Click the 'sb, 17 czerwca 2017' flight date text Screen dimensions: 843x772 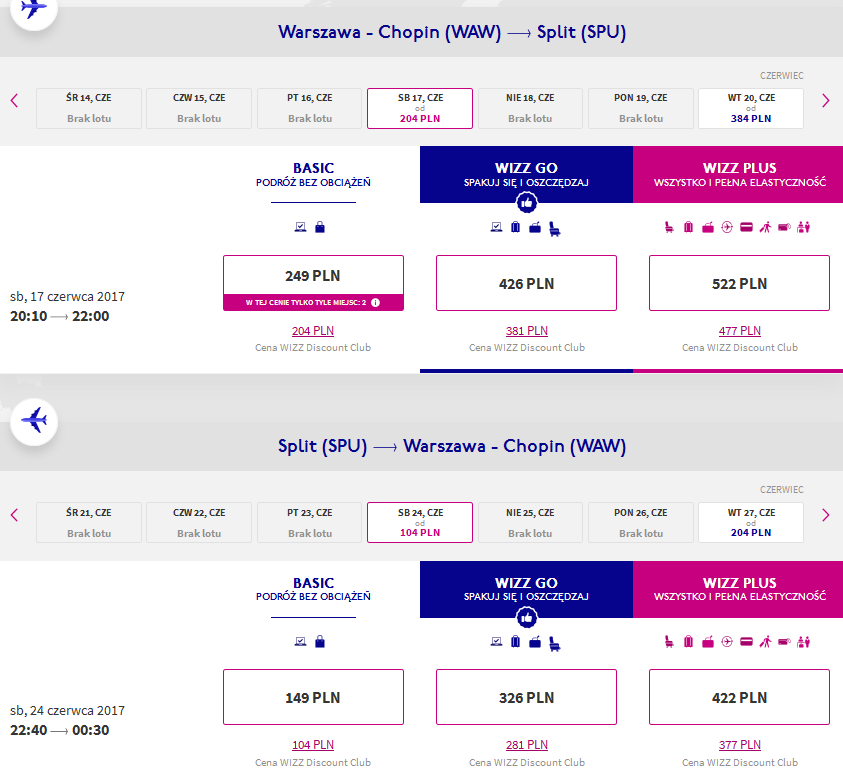67,296
